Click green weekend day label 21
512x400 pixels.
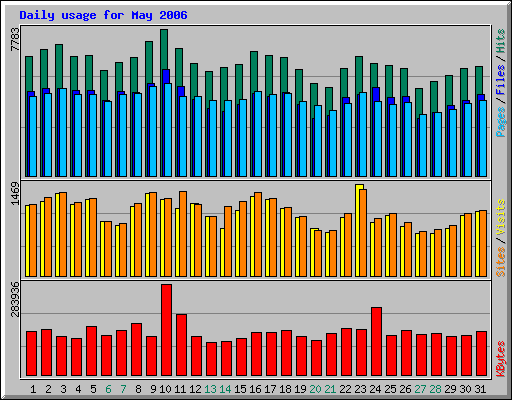(330, 389)
